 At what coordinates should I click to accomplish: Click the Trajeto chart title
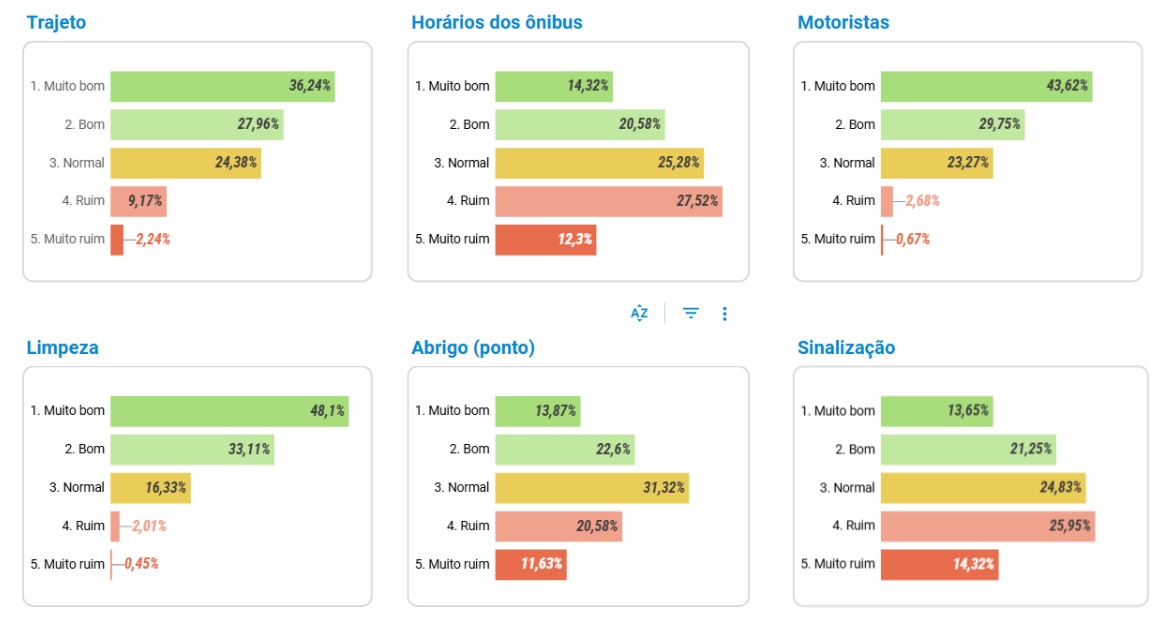[56, 22]
